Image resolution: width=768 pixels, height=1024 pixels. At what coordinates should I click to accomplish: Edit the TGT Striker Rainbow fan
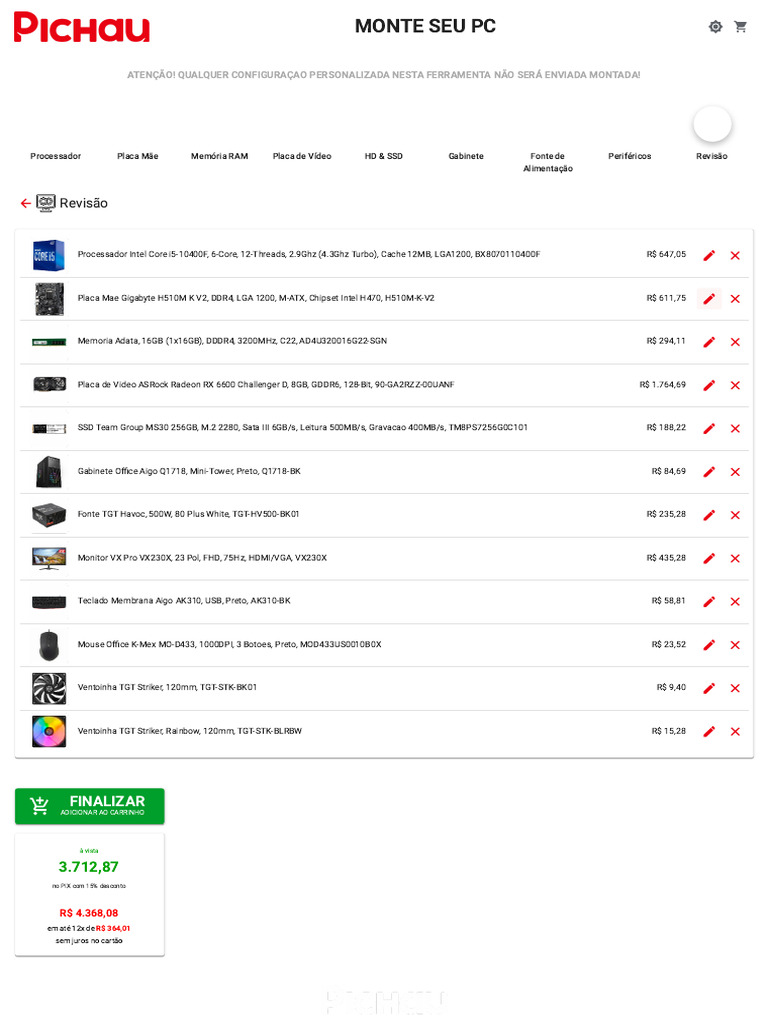tap(709, 732)
